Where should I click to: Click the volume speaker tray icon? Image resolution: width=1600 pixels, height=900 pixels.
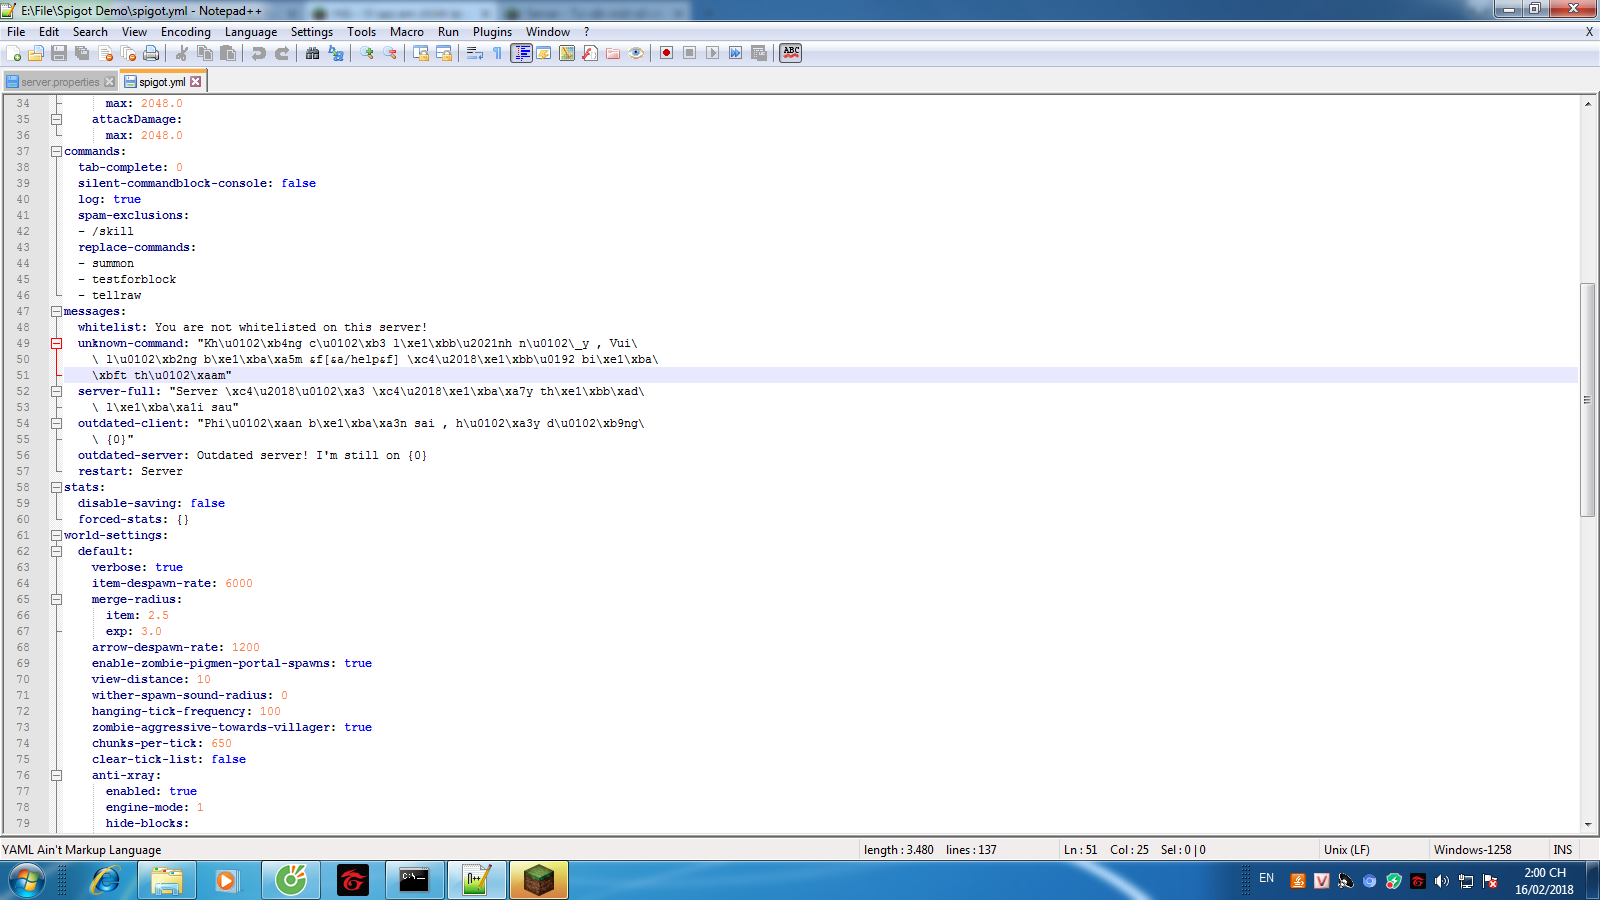click(x=1441, y=881)
